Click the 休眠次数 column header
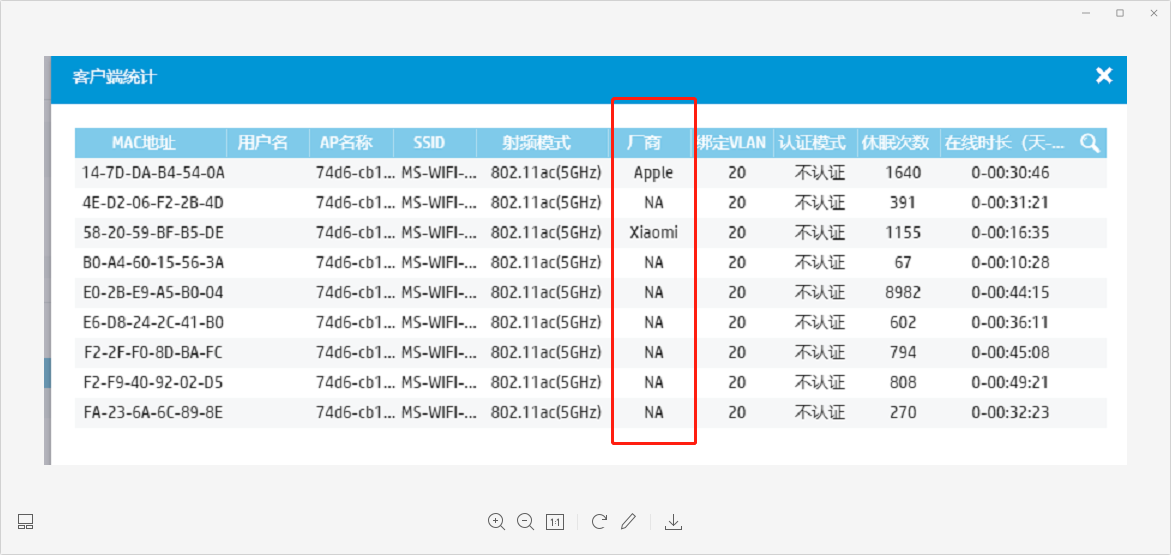 tap(895, 143)
